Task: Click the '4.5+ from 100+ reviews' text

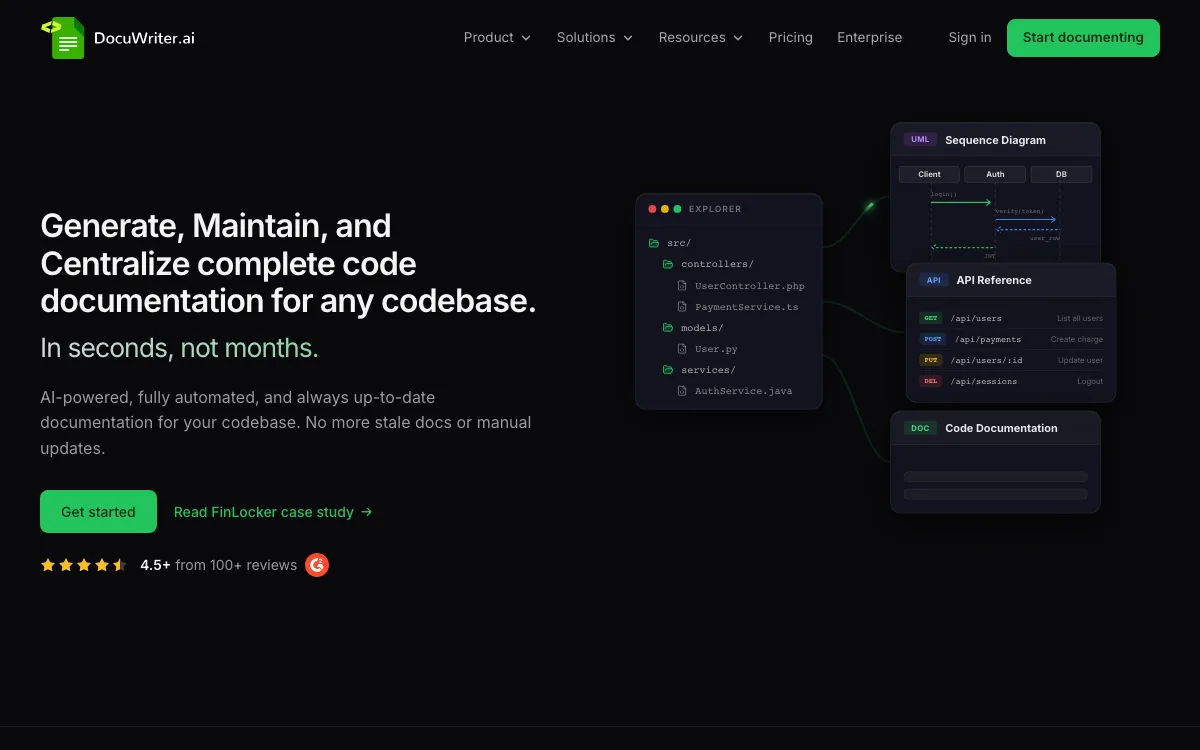Action: point(219,565)
